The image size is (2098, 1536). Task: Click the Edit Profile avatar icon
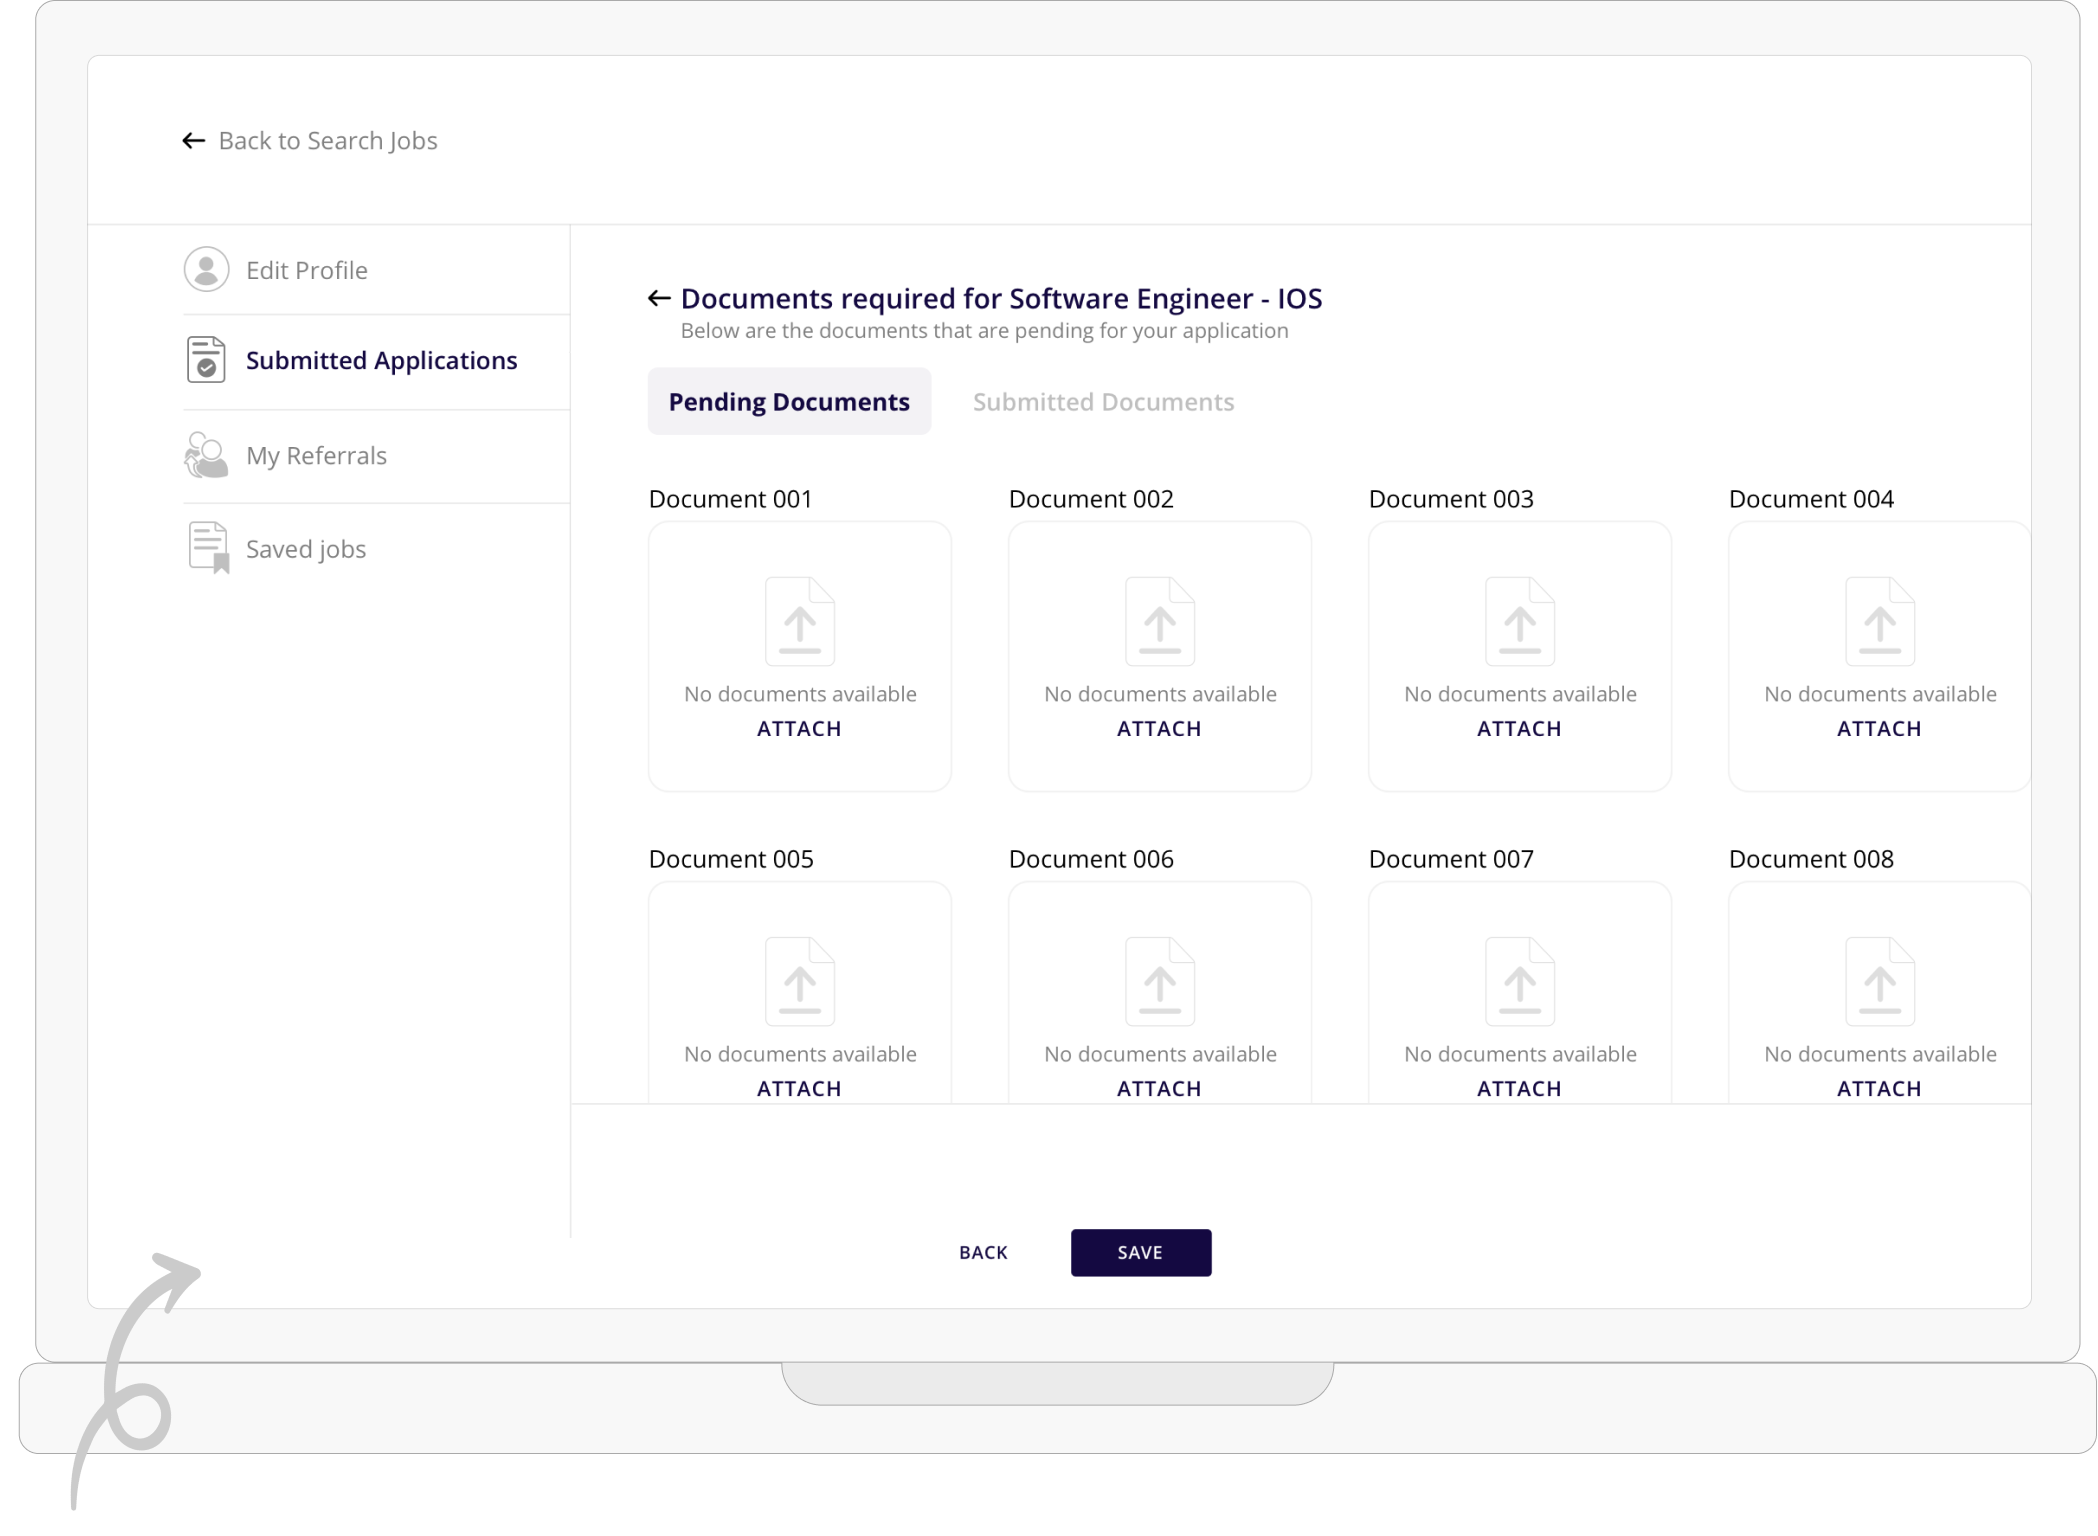[206, 270]
